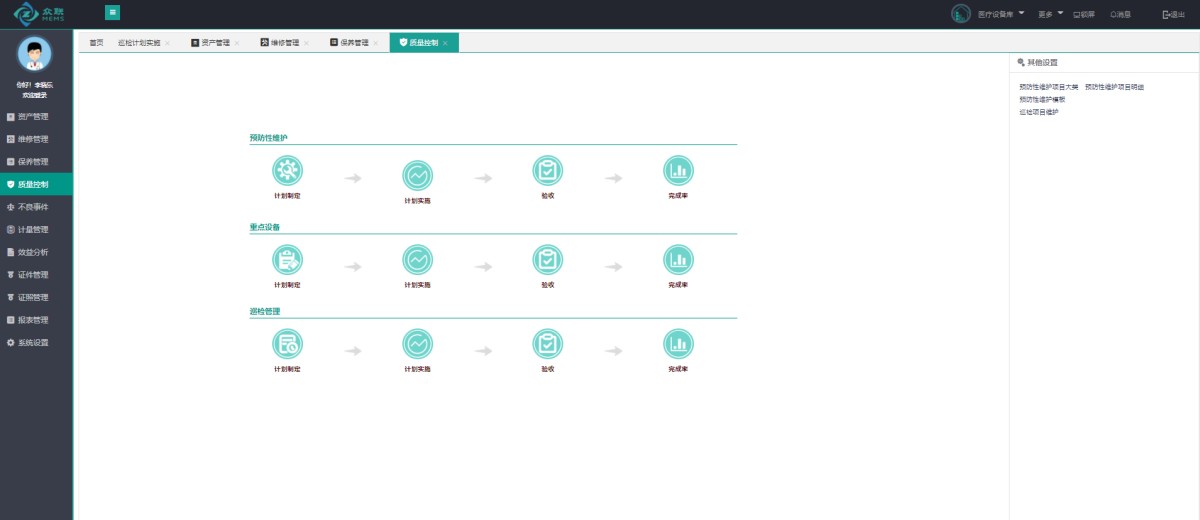
Task: Expand the 更多 dropdown menu
Action: click(1051, 14)
